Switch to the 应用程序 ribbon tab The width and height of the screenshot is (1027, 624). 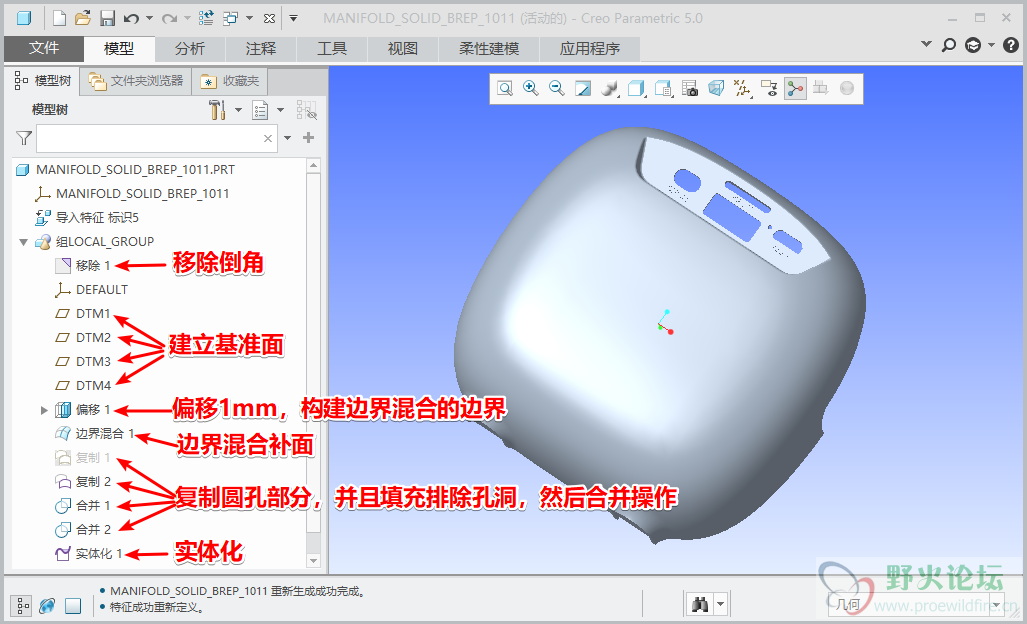[x=589, y=48]
